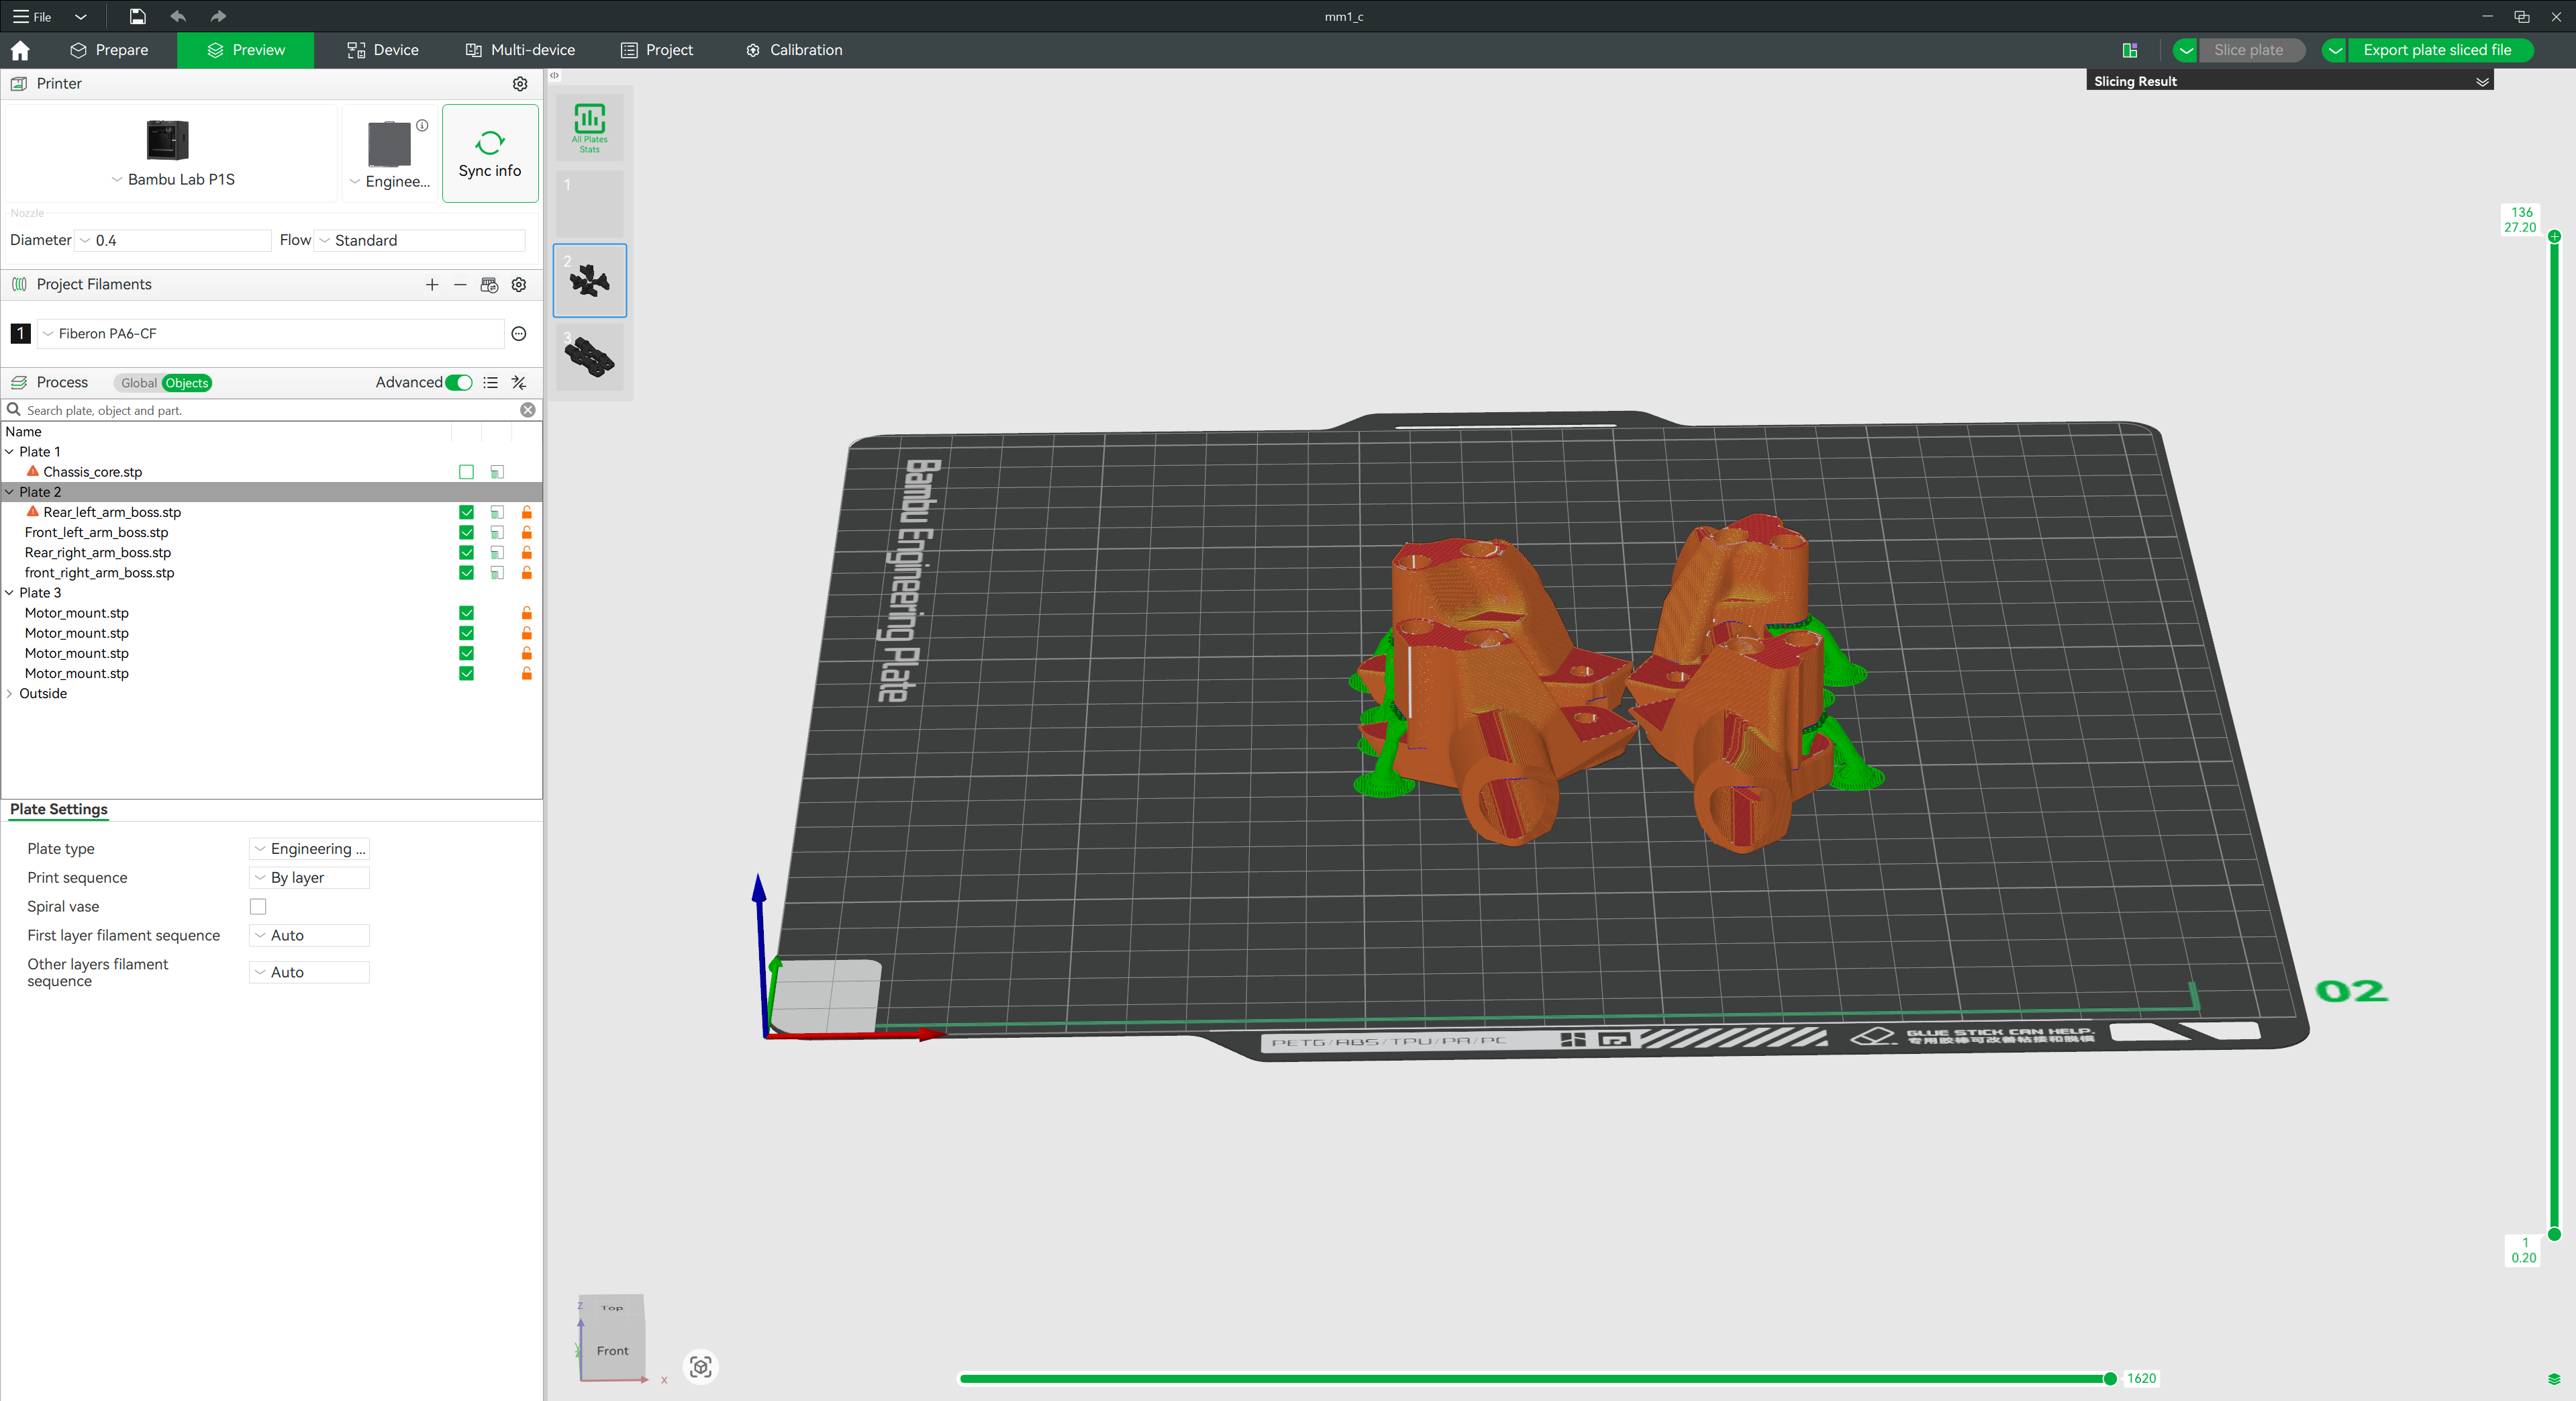Expand the Outside tree node

click(x=10, y=693)
